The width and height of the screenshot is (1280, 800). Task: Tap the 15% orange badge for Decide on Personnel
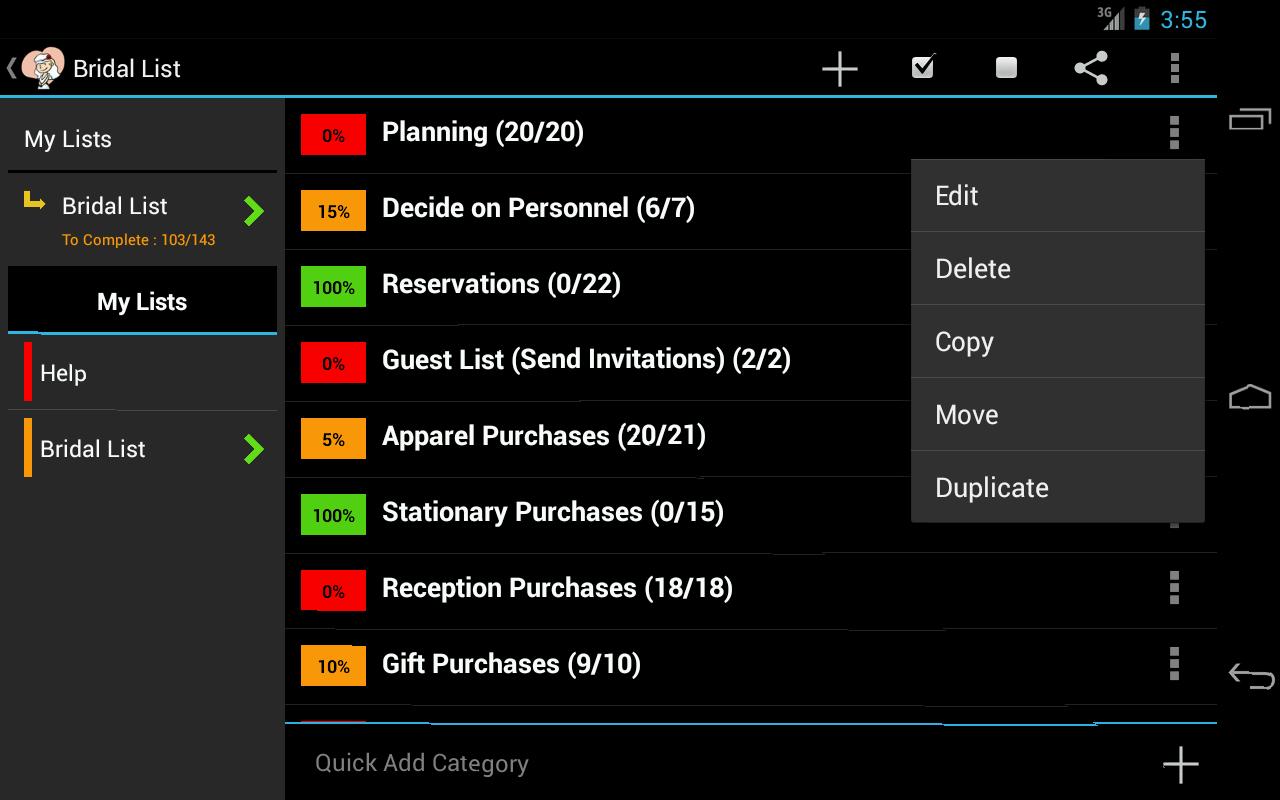pos(333,211)
